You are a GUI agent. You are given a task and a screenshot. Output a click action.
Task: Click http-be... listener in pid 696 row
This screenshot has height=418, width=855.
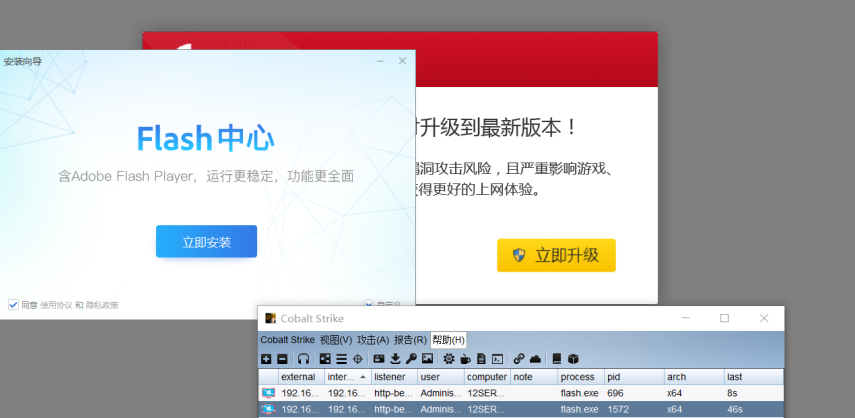pyautogui.click(x=394, y=393)
